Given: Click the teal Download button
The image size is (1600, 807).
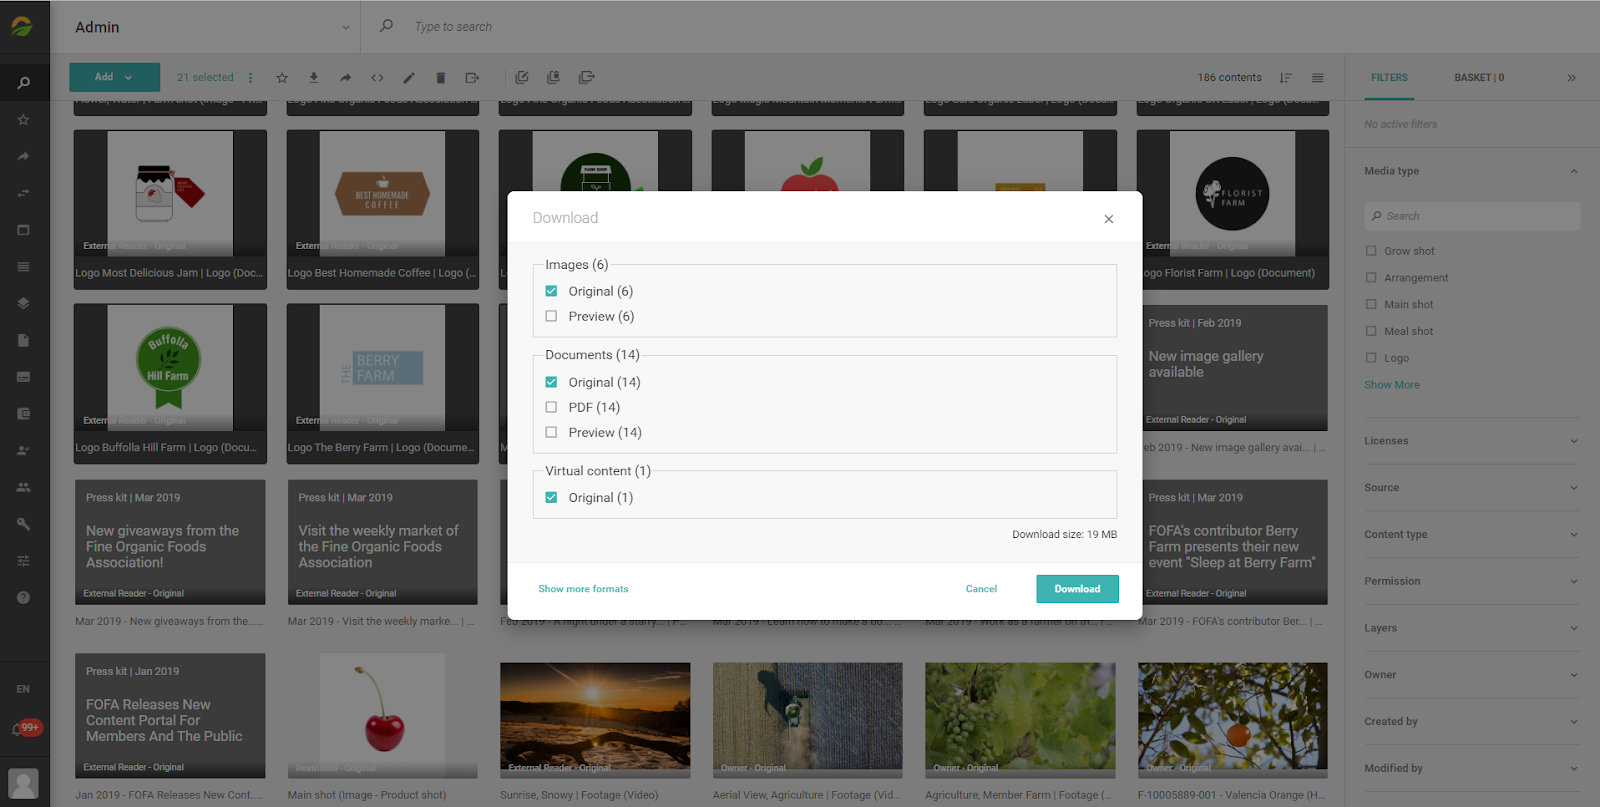Looking at the screenshot, I should [x=1077, y=589].
